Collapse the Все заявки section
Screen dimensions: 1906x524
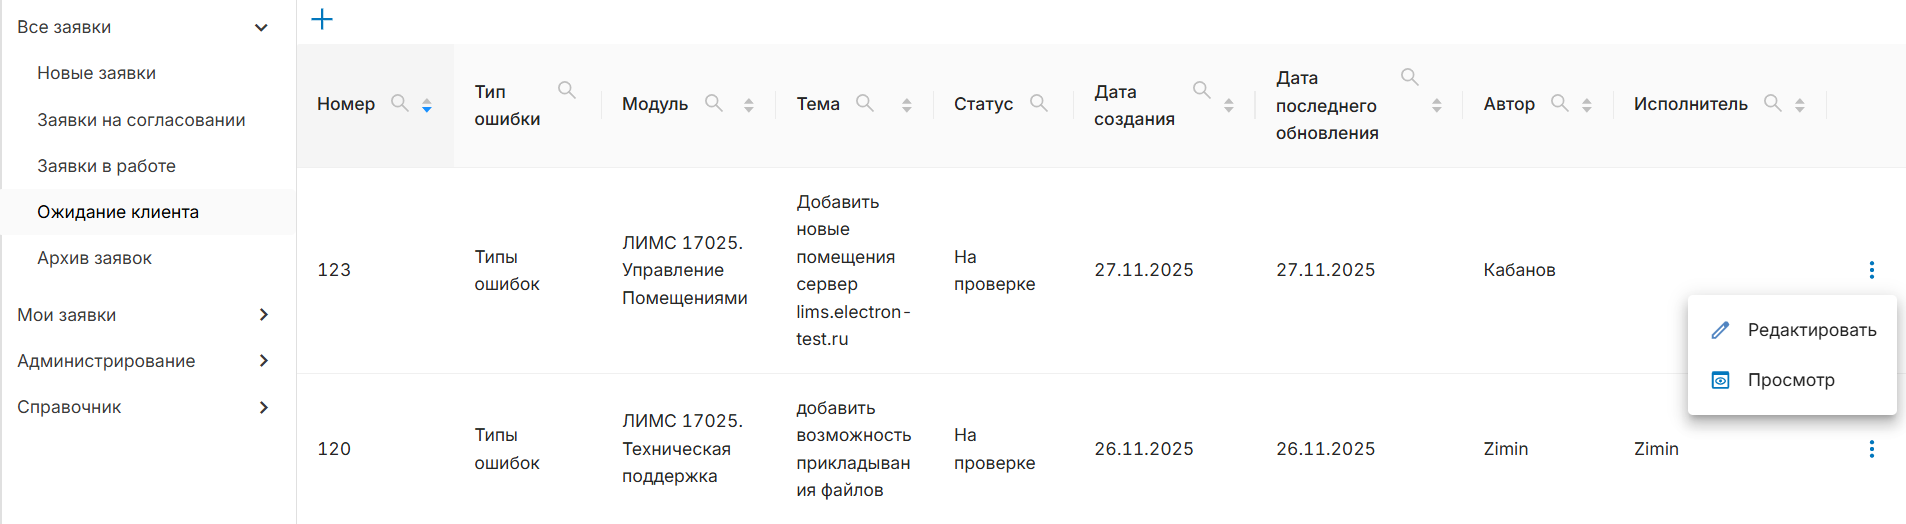(x=261, y=27)
